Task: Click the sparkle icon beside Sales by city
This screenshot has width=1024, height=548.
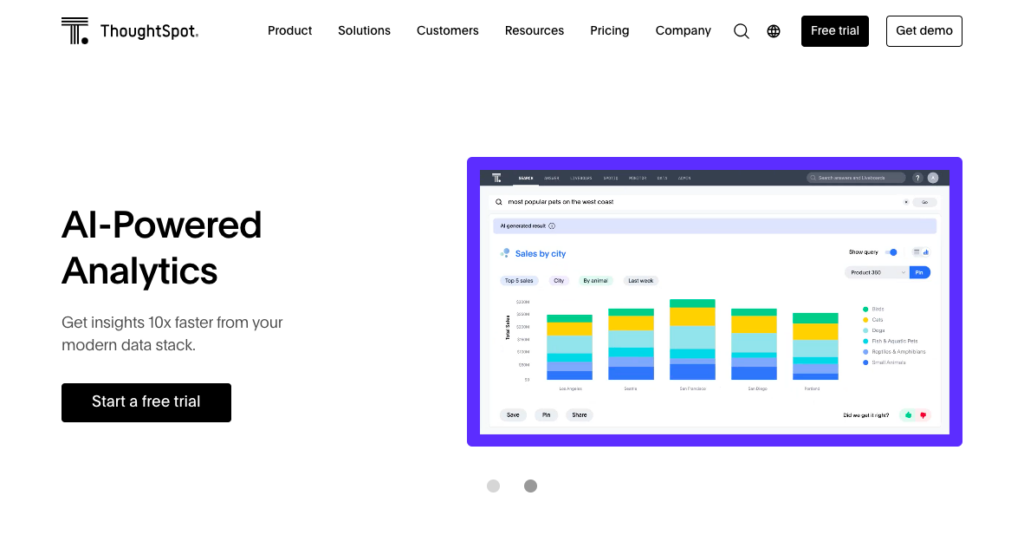Action: pos(505,253)
